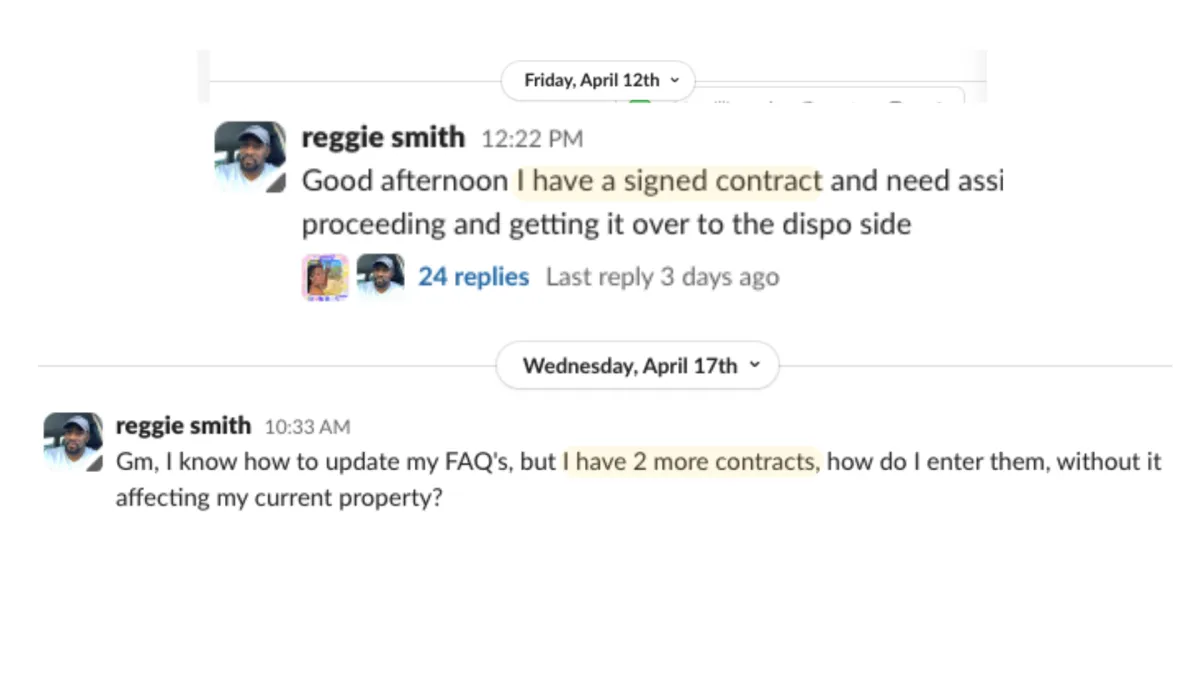Image resolution: width=1200 pixels, height=675 pixels.
Task: Click the second thread replier's avatar
Action: pos(381,277)
